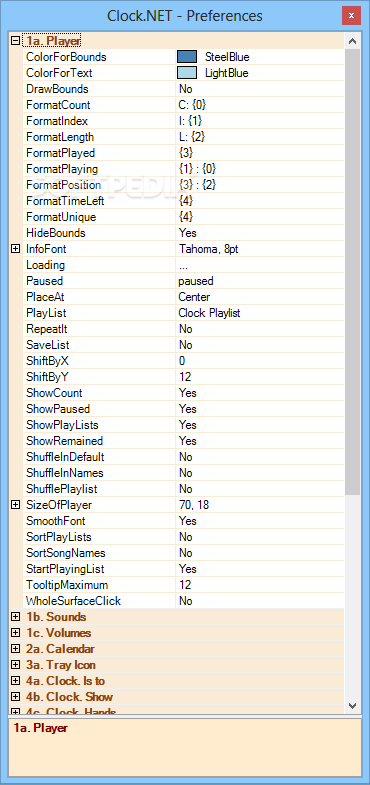Select the ShowRemained property name

pos(65,442)
